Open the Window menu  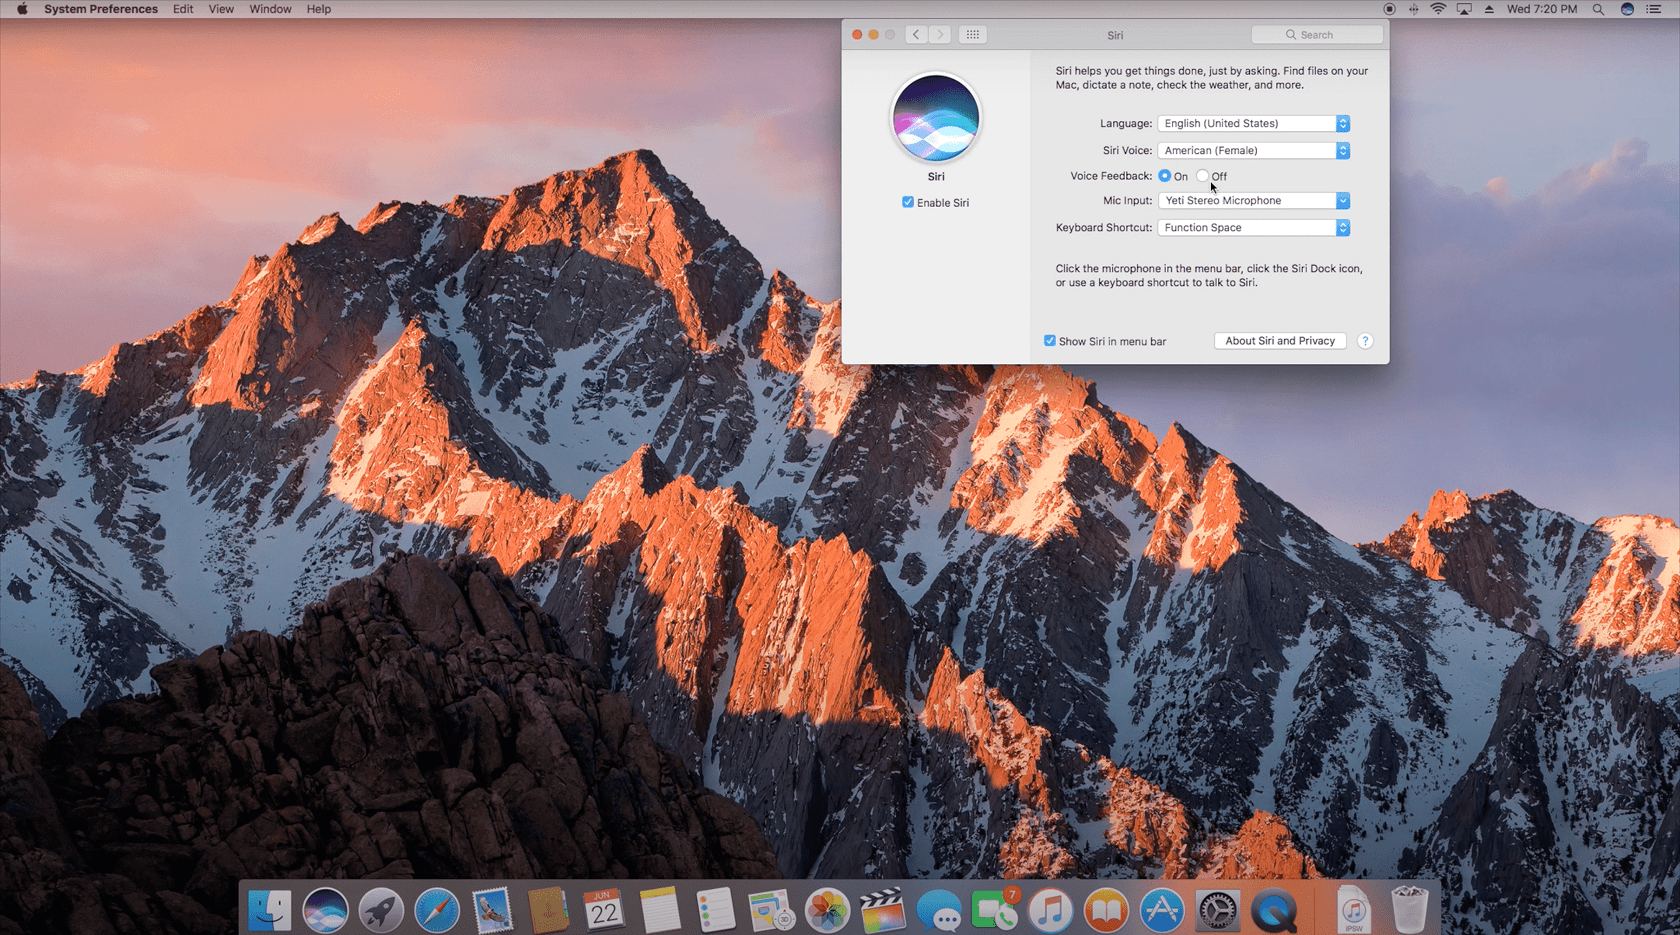(270, 9)
